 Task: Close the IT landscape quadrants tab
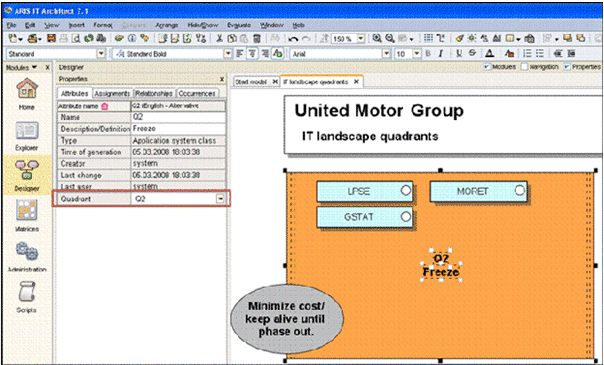tap(356, 82)
